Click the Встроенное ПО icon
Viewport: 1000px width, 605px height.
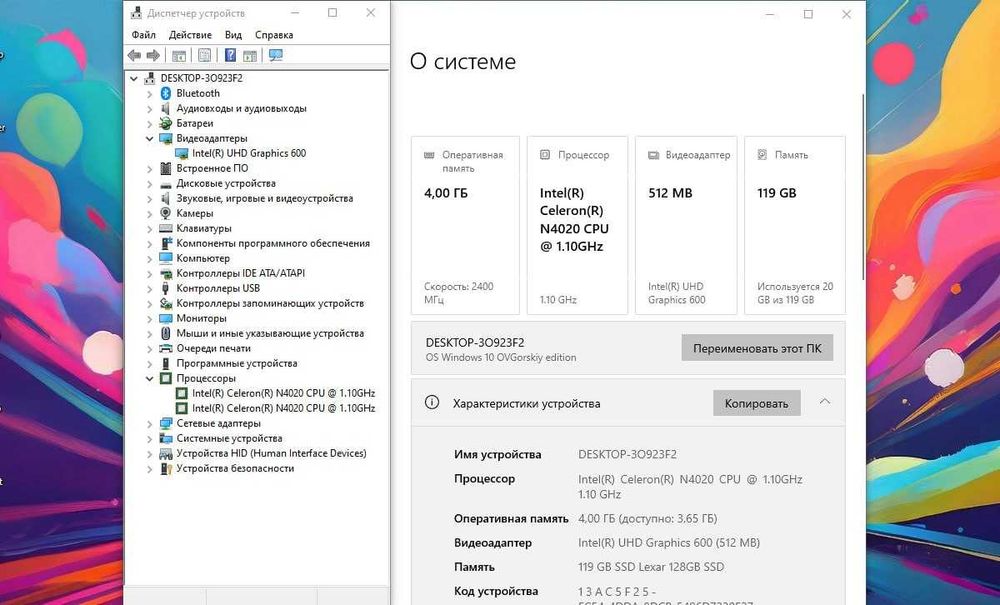pyautogui.click(x=166, y=168)
